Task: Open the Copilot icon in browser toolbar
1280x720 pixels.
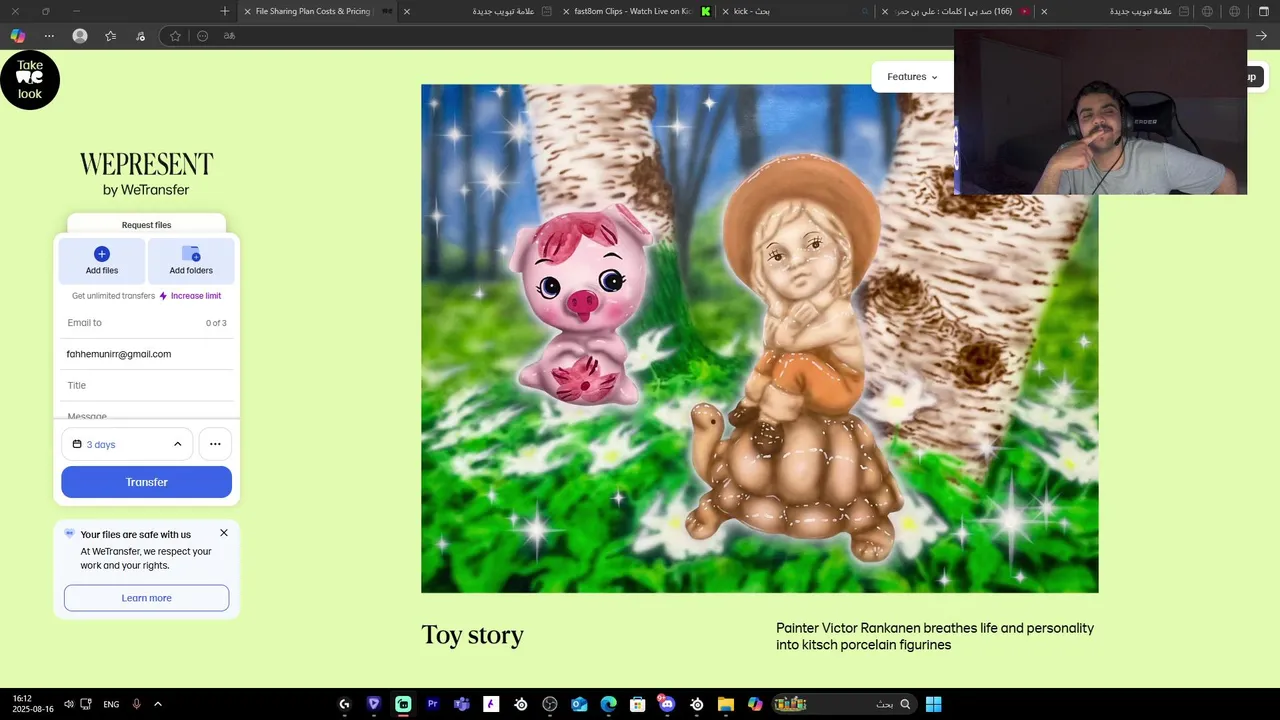Action: pyautogui.click(x=18, y=36)
